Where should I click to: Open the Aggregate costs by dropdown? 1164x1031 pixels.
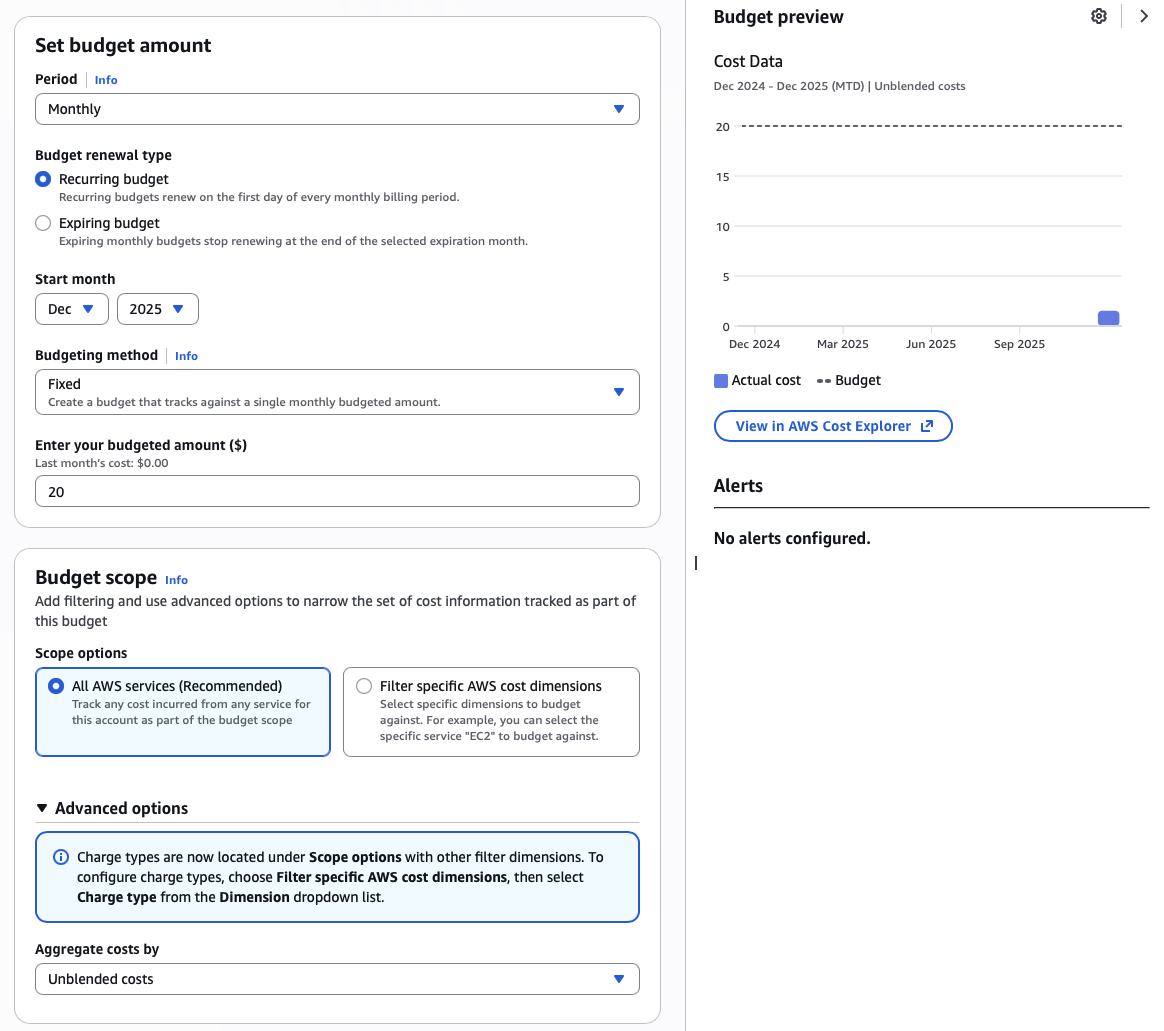click(x=337, y=979)
